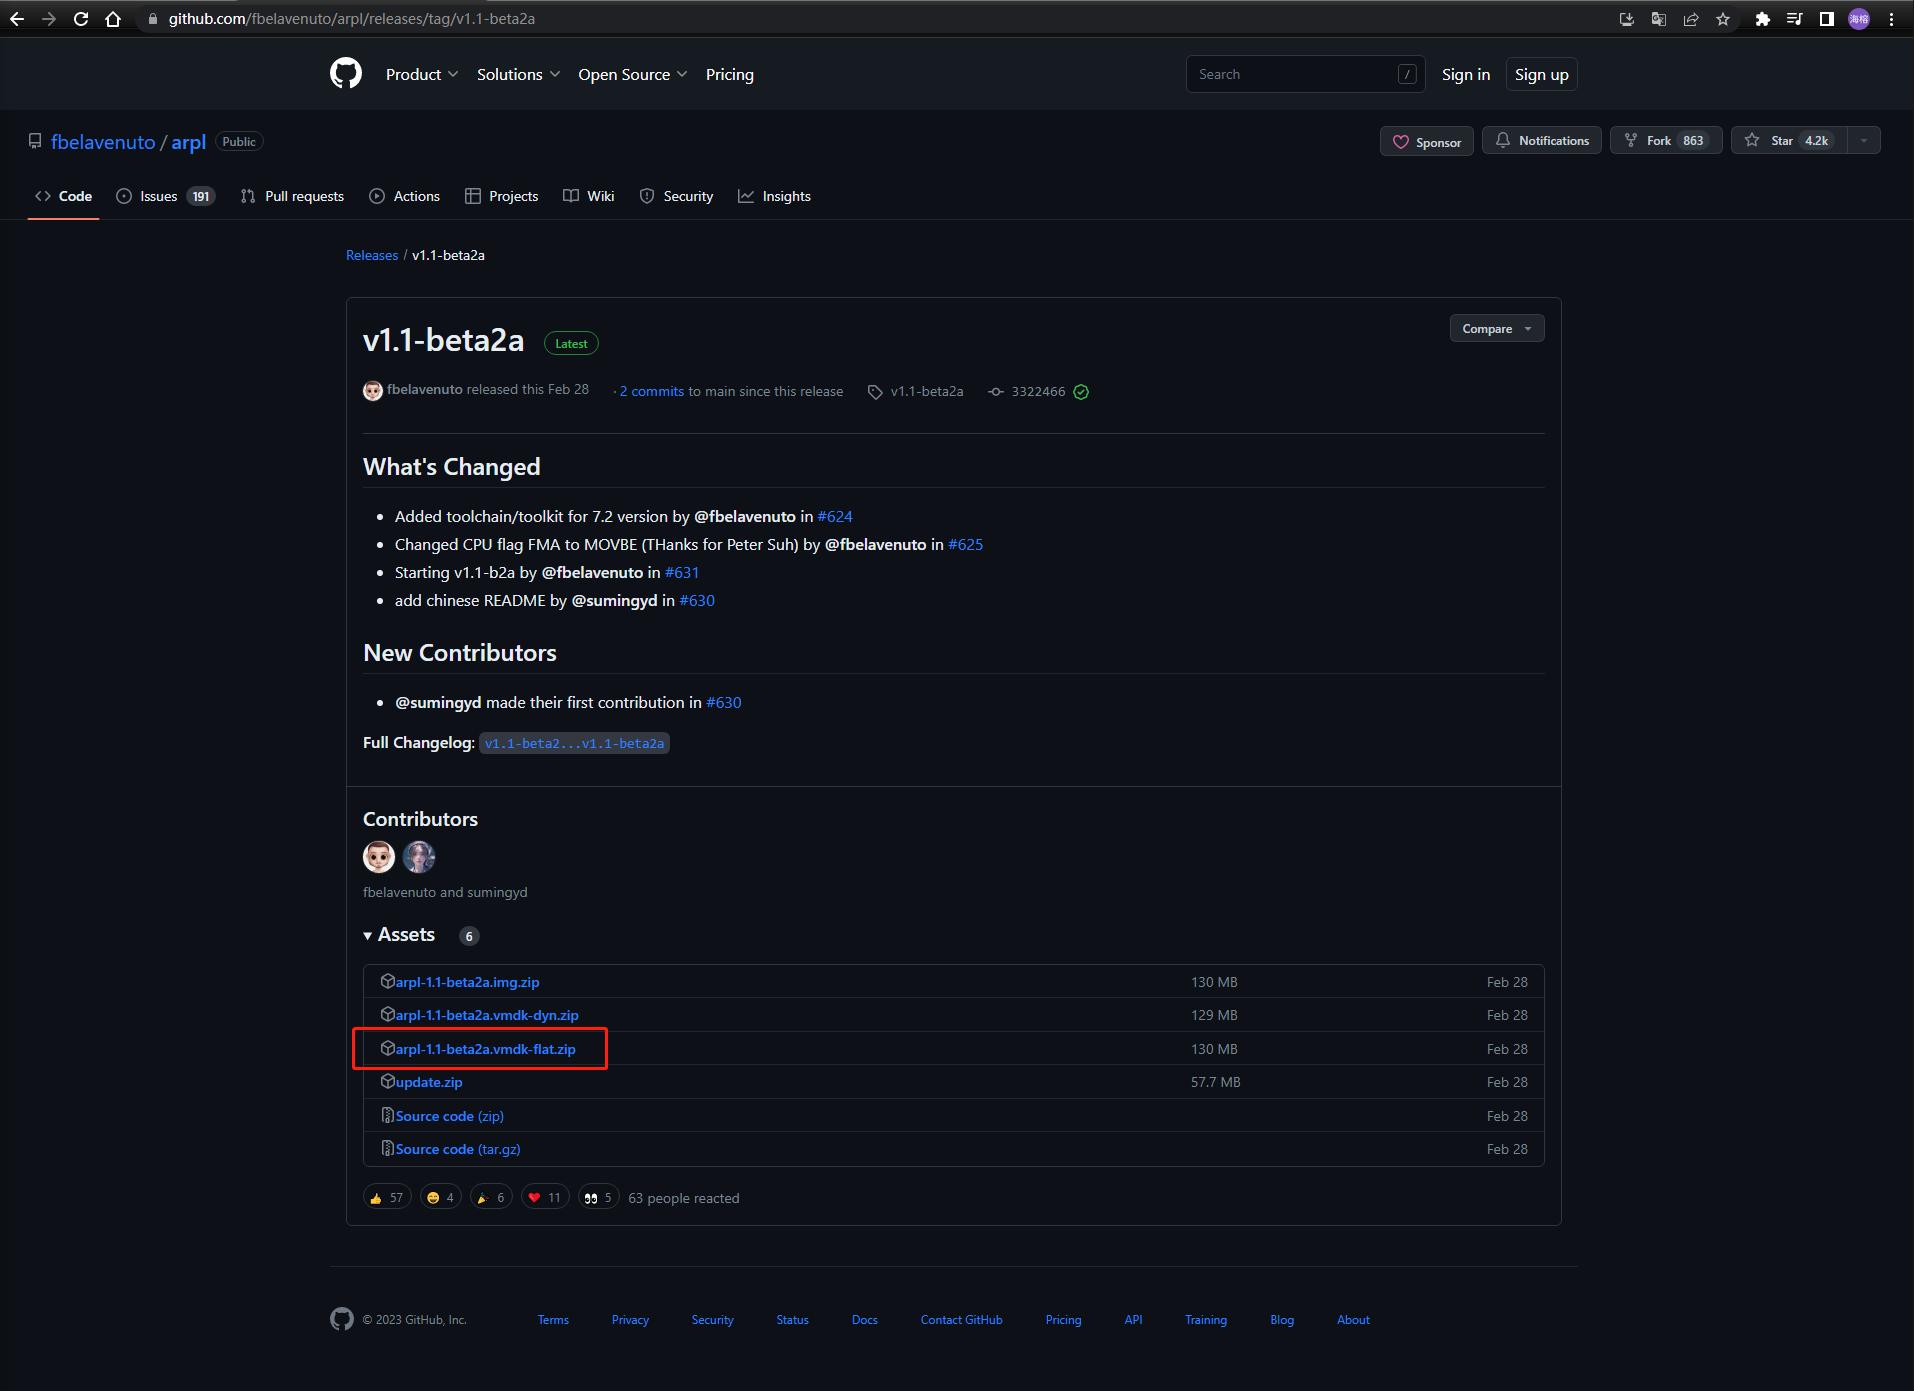
Task: Click the Sign up button
Action: (x=1541, y=75)
